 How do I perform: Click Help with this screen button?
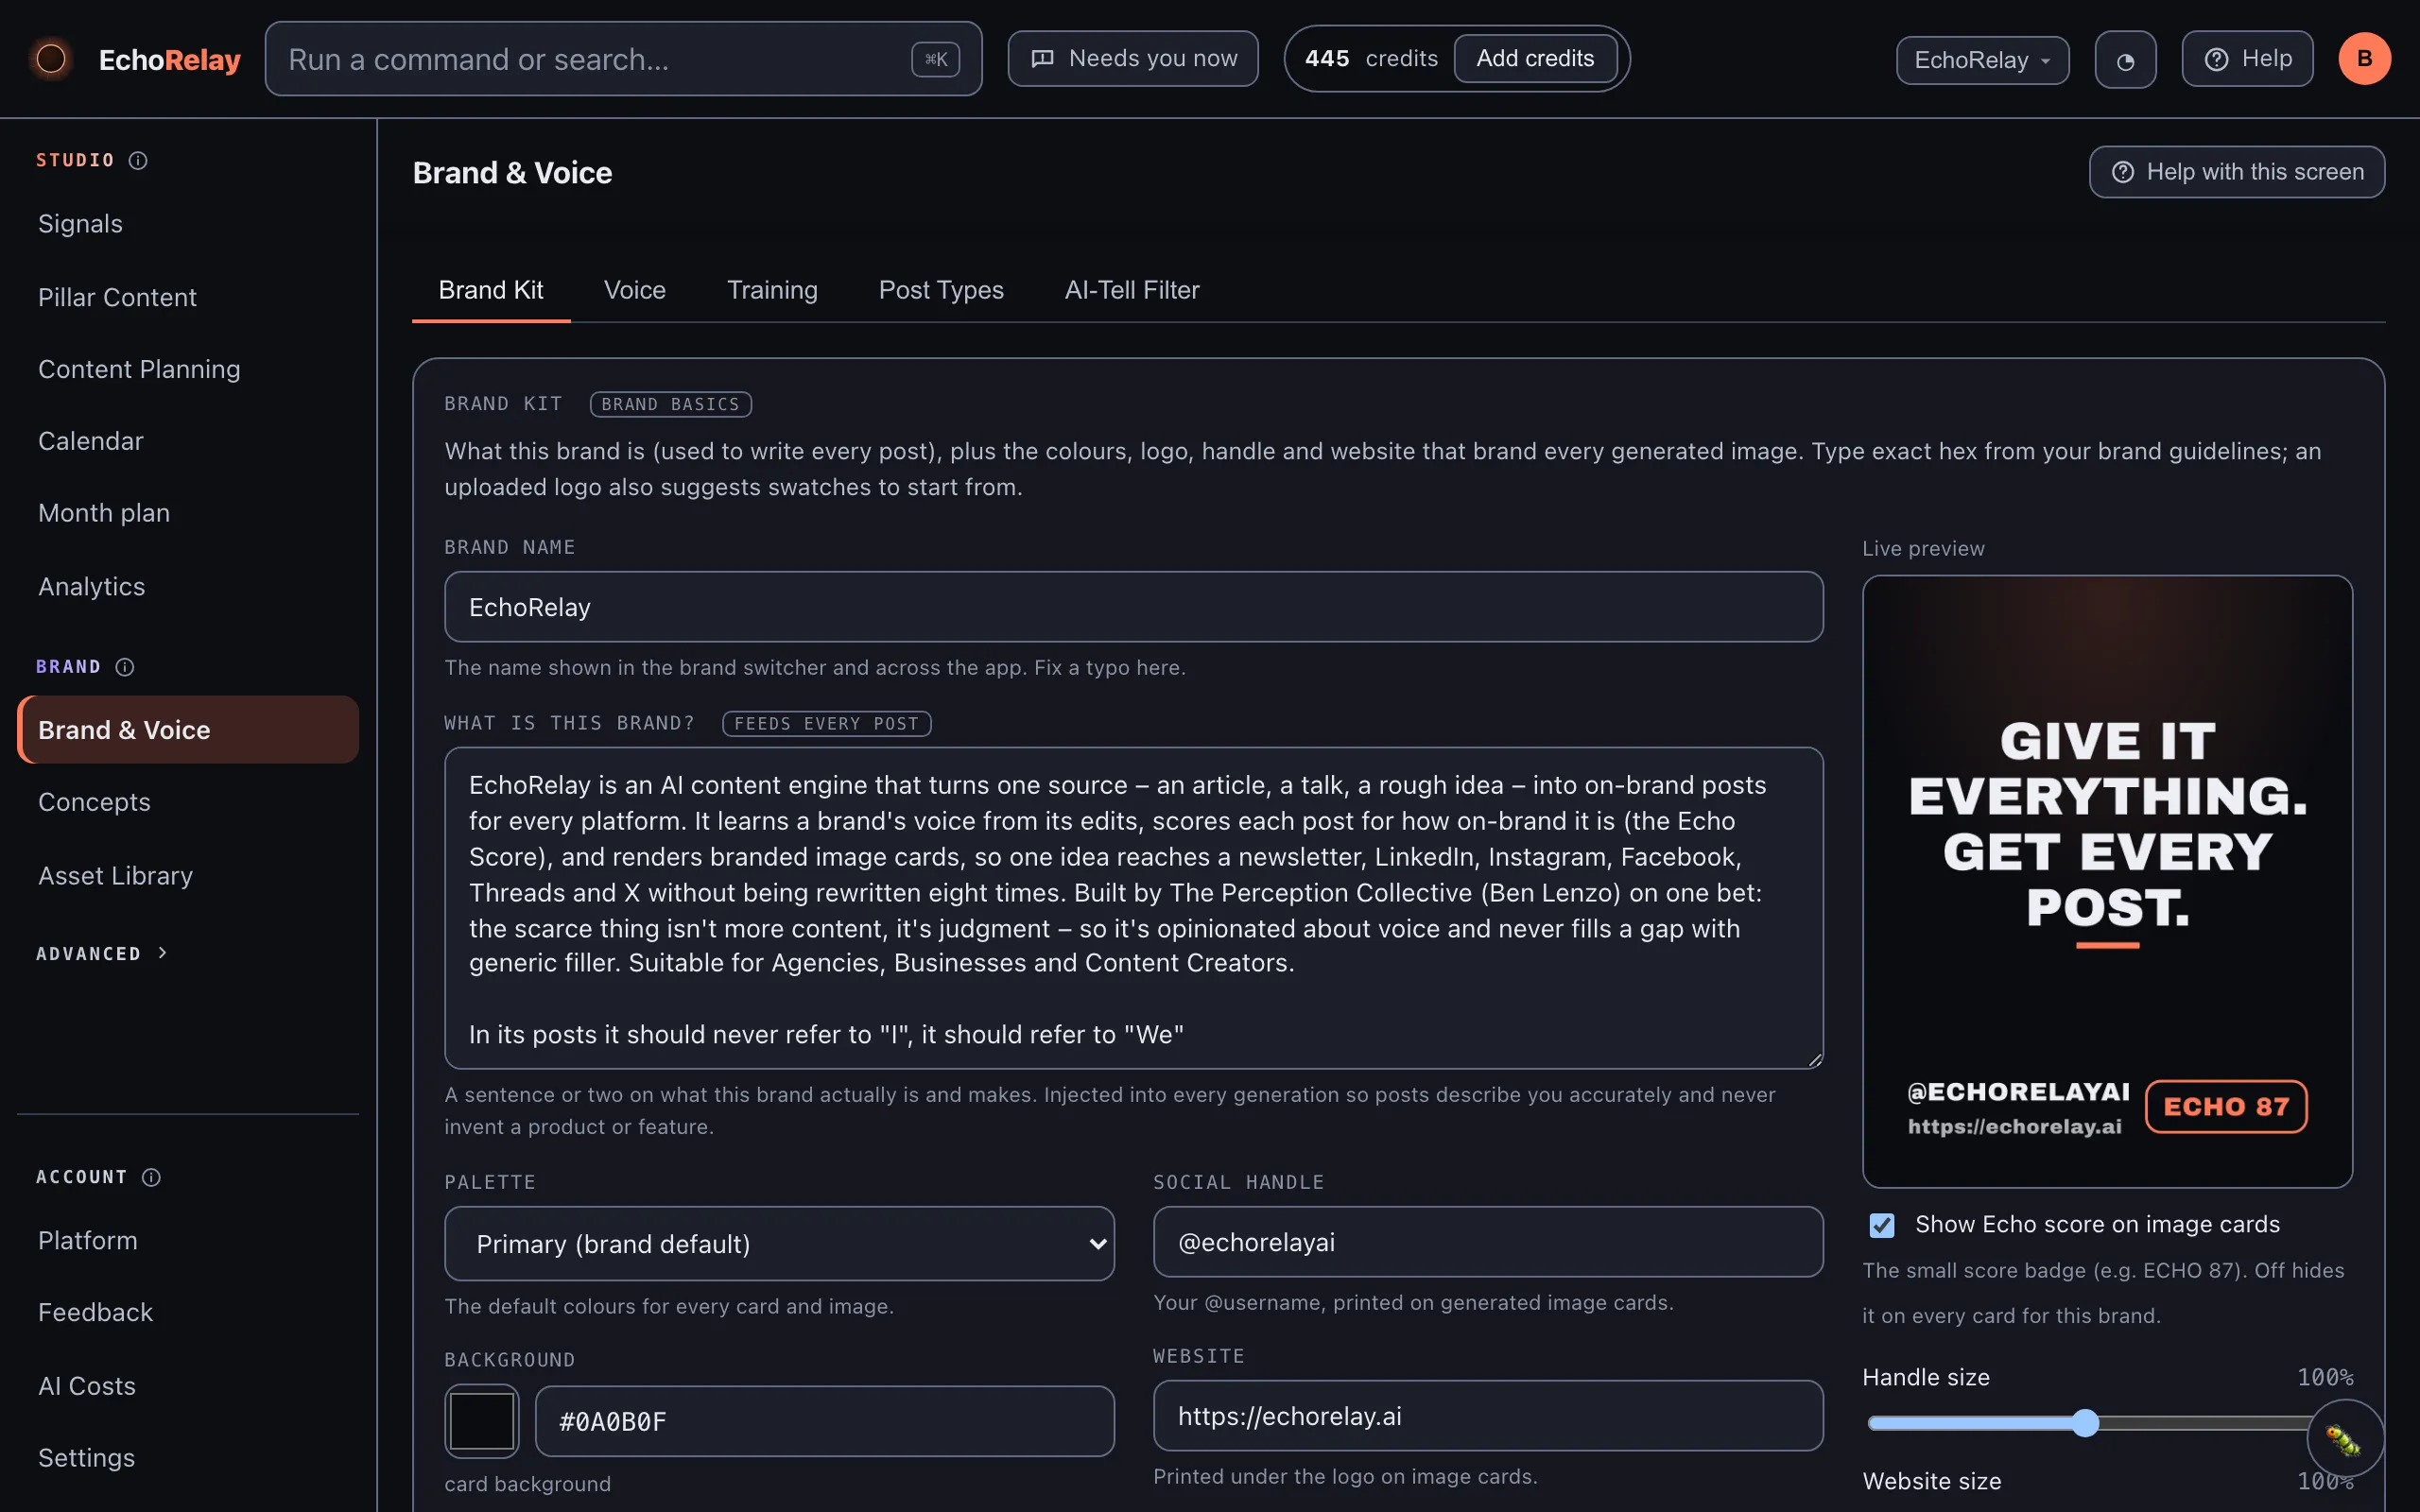2237,172
